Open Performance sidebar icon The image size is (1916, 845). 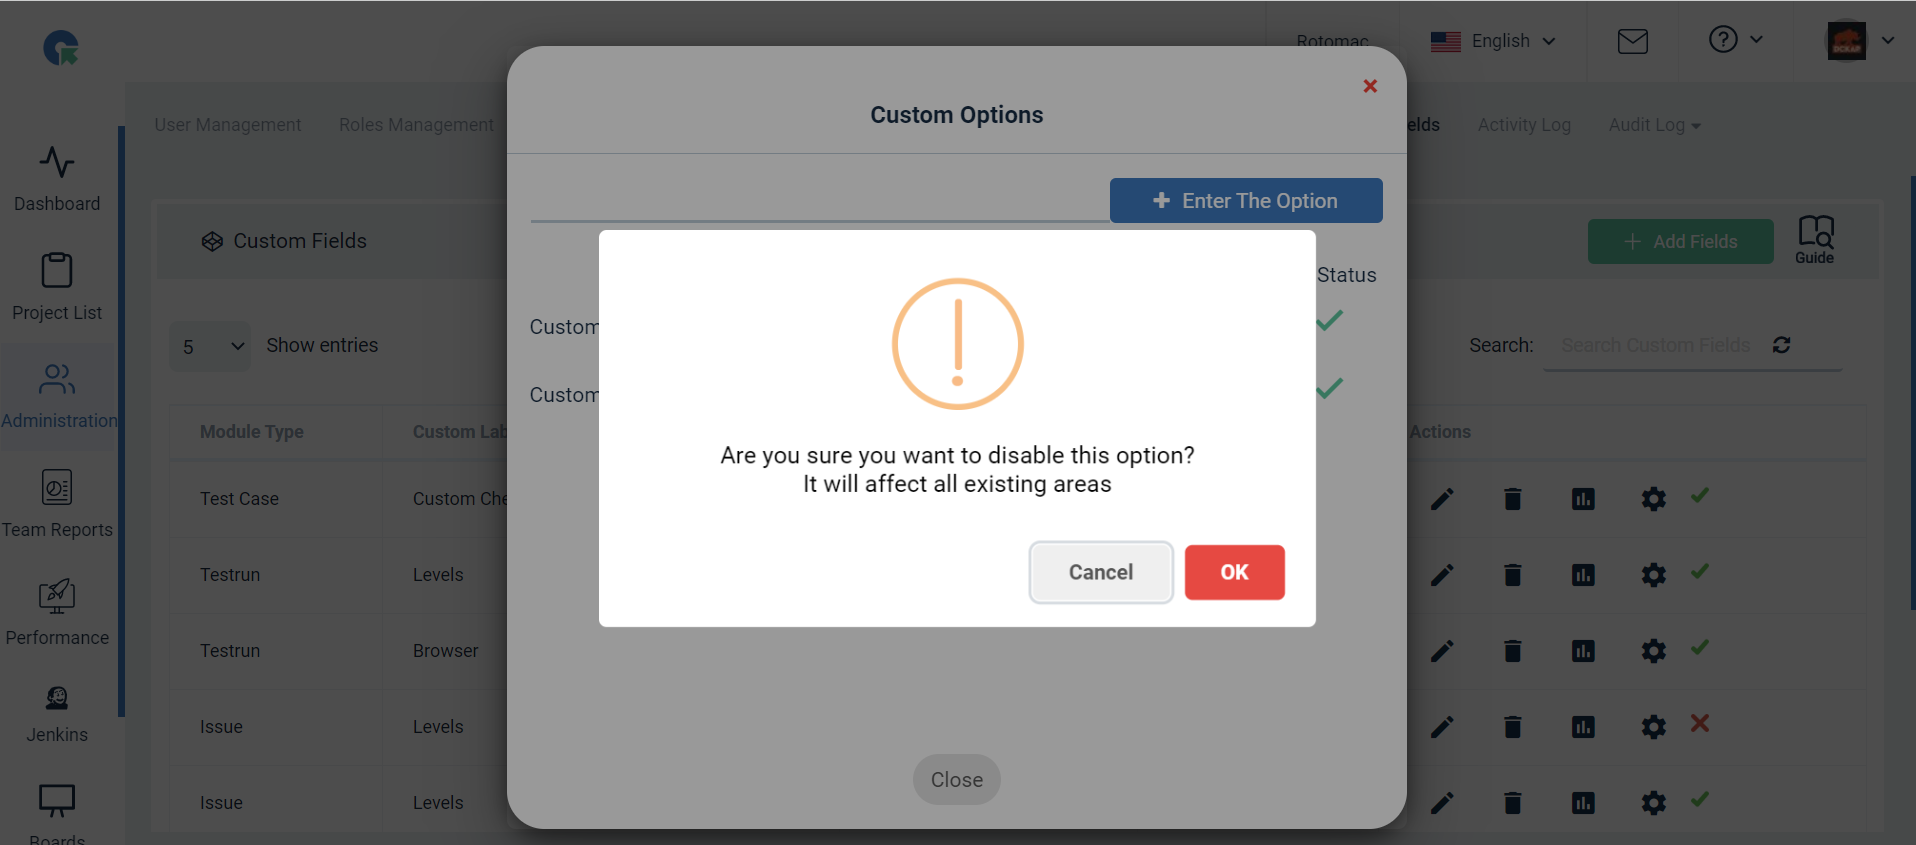(x=57, y=596)
